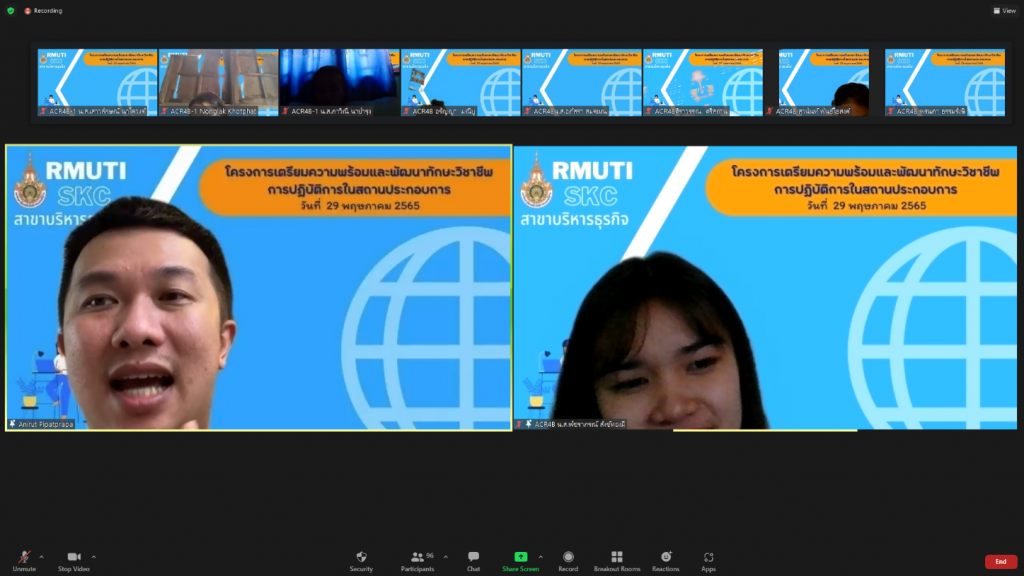Viewport: 1024px width, 576px height.
Task: Open the Apps panel
Action: [x=708, y=560]
